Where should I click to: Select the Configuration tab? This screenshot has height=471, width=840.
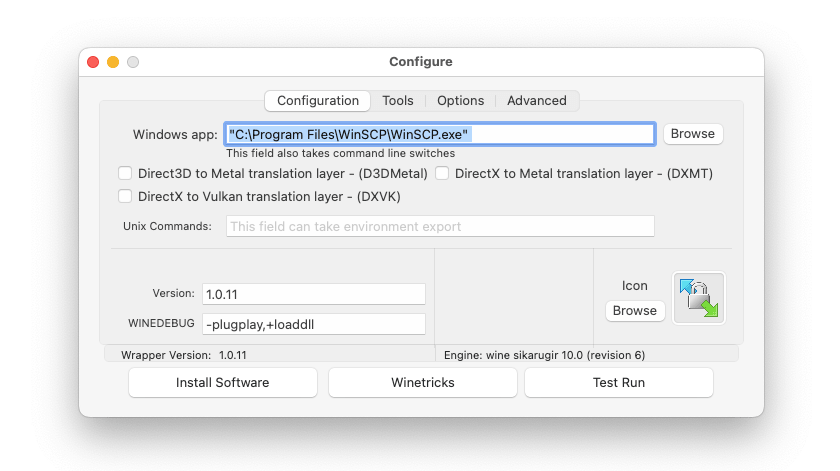click(x=318, y=101)
